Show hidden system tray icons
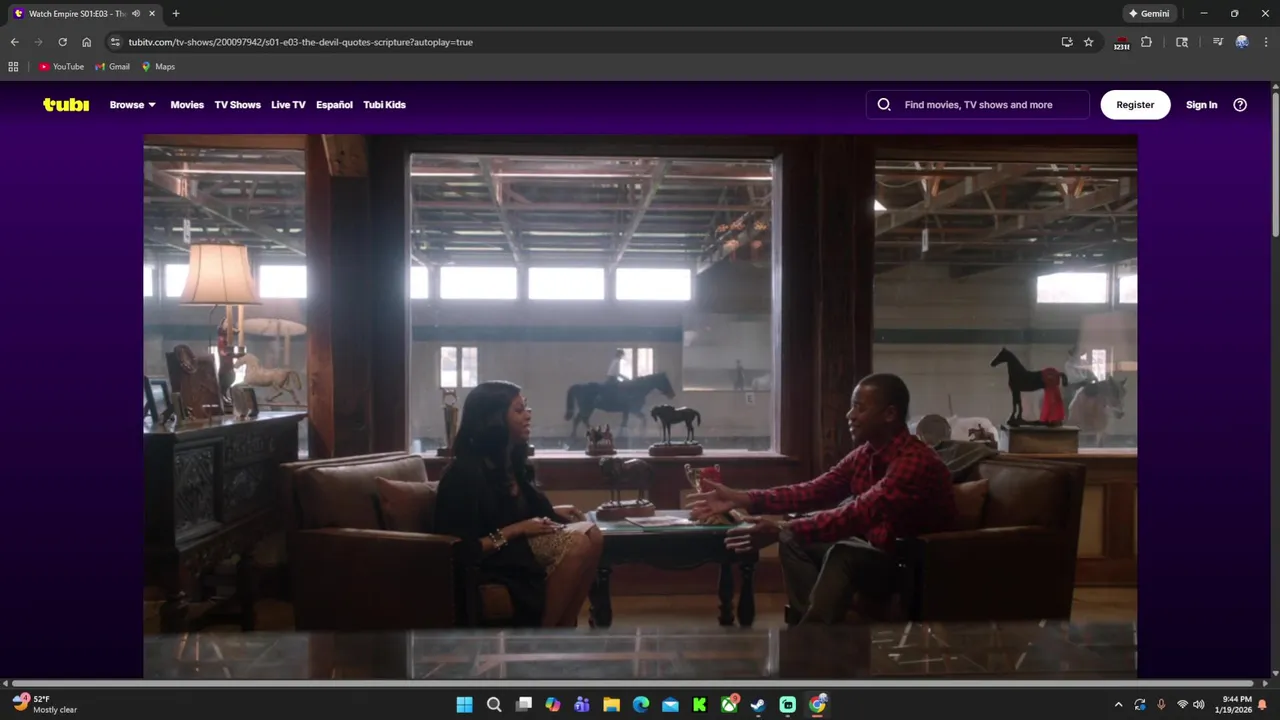Viewport: 1280px width, 720px height. (1118, 704)
